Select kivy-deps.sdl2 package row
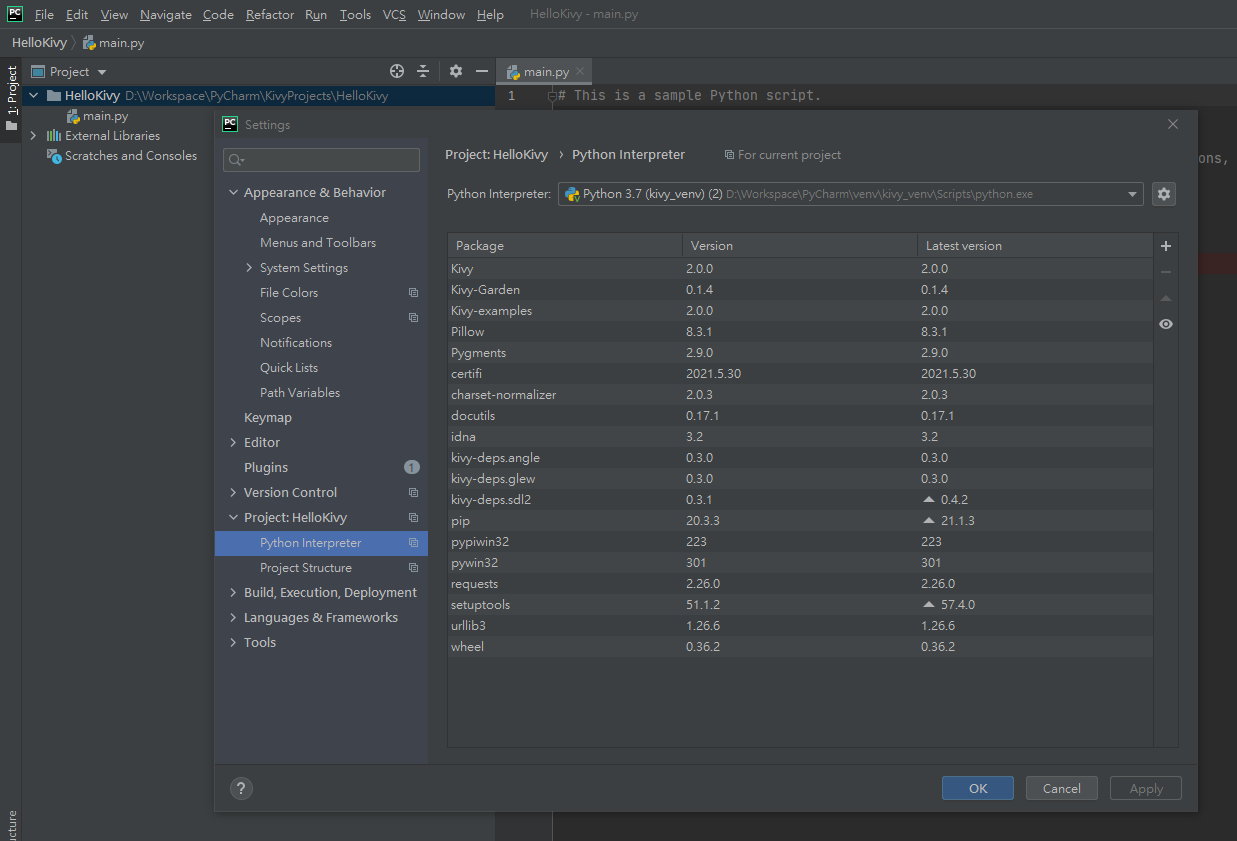1237x841 pixels. coord(800,500)
